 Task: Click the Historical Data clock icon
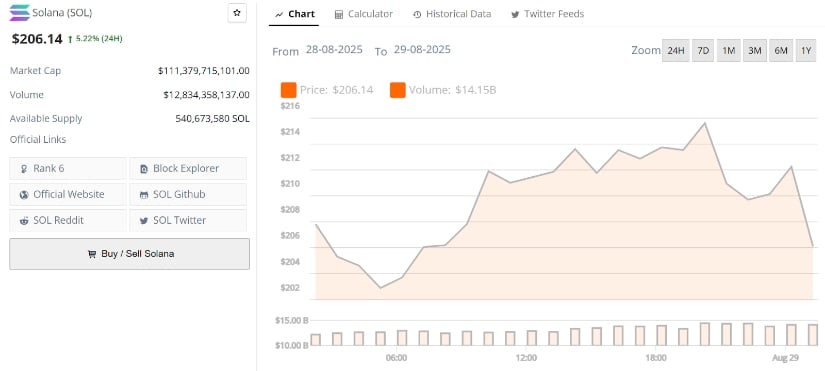click(x=417, y=14)
